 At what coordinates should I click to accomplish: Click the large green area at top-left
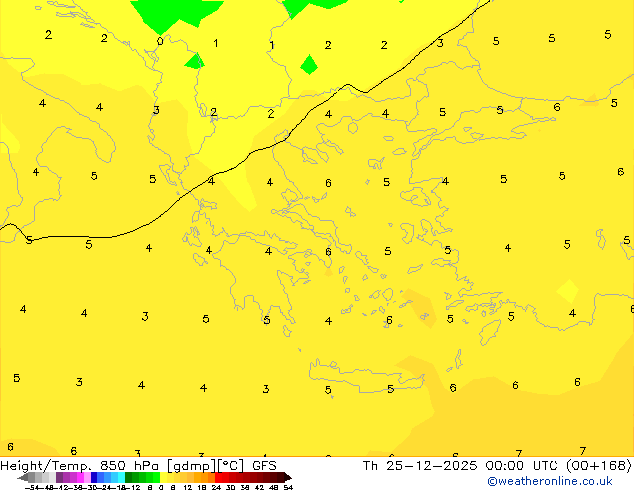pos(172,13)
